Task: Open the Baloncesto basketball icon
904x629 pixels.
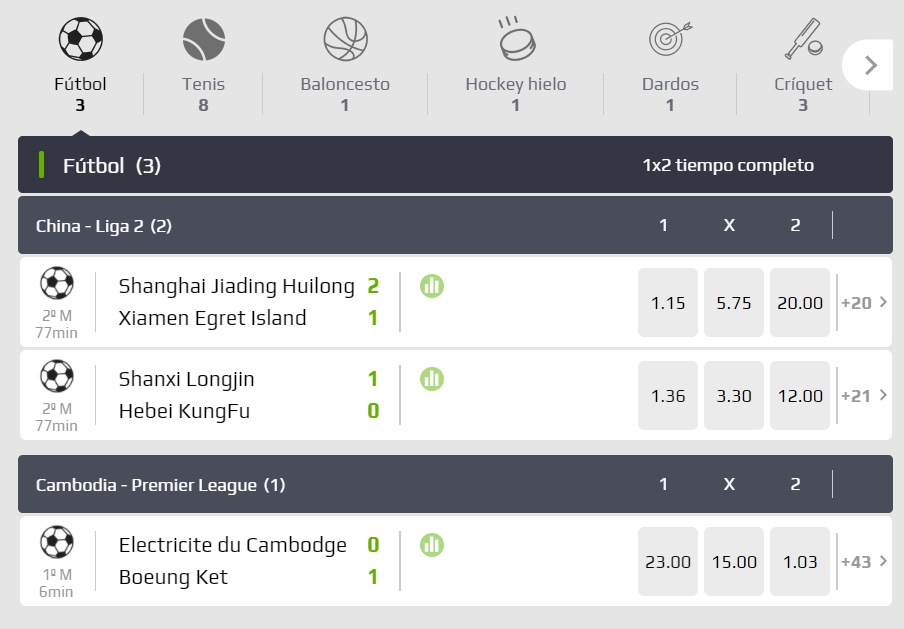Action: (x=345, y=39)
